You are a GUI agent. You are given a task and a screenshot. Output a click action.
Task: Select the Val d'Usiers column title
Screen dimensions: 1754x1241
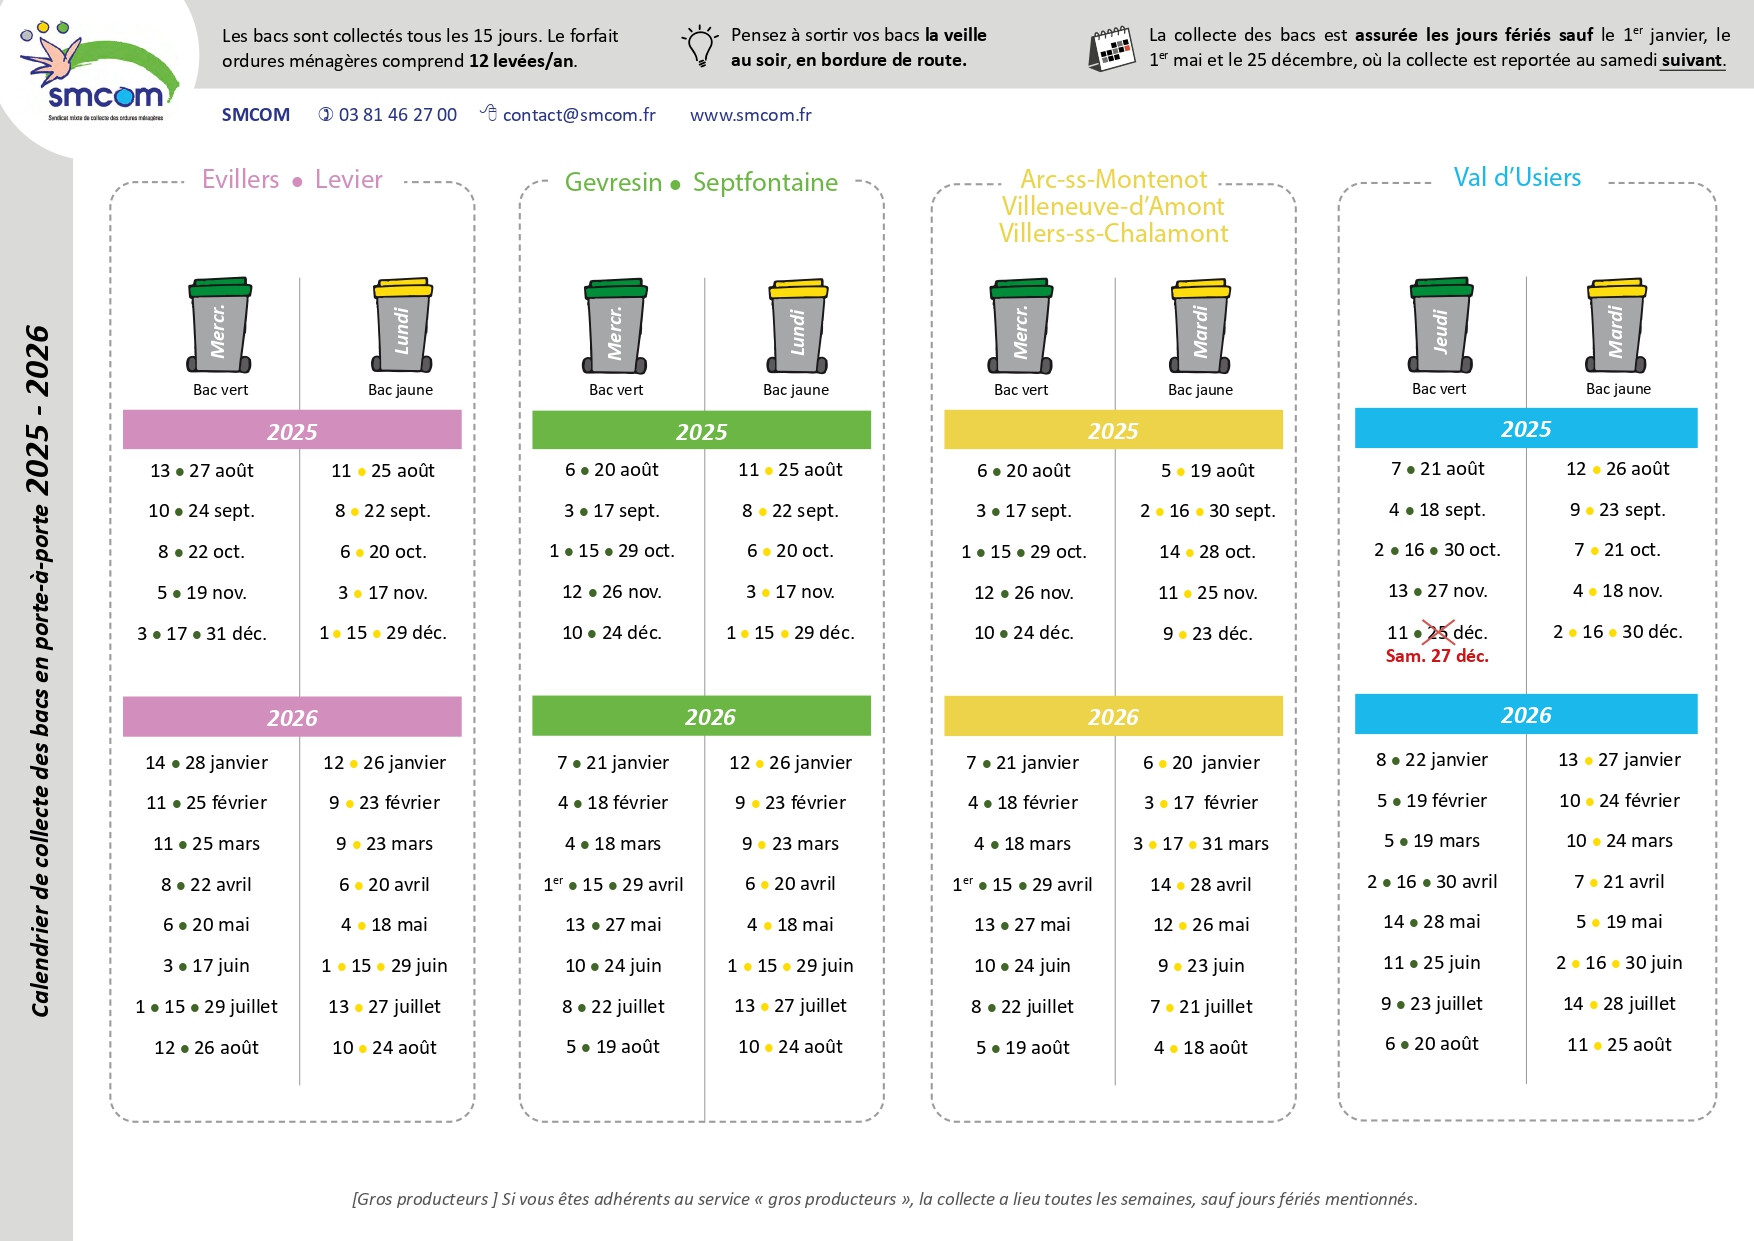click(x=1517, y=178)
